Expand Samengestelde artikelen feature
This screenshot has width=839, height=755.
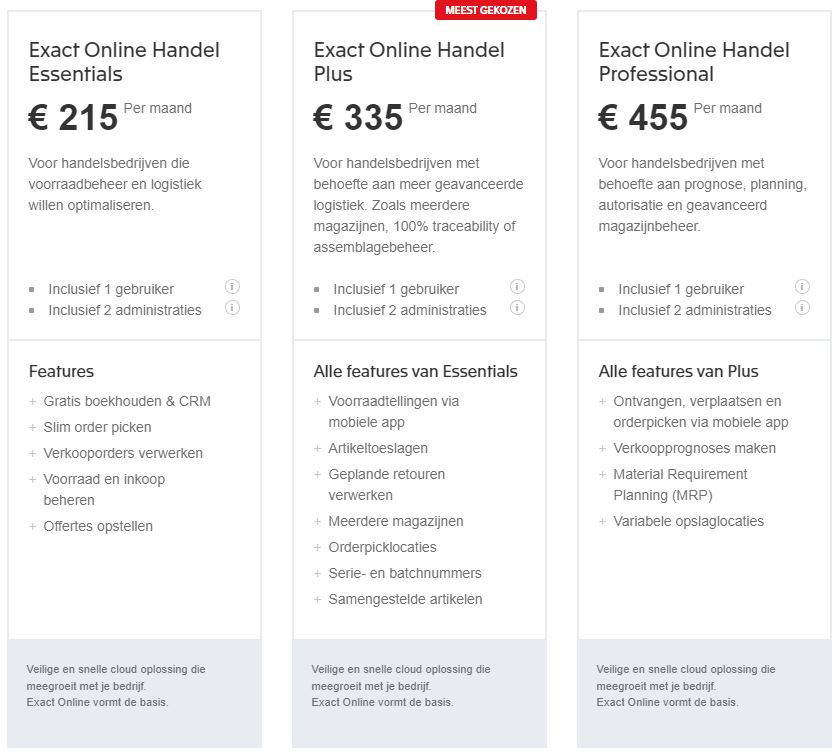[404, 599]
